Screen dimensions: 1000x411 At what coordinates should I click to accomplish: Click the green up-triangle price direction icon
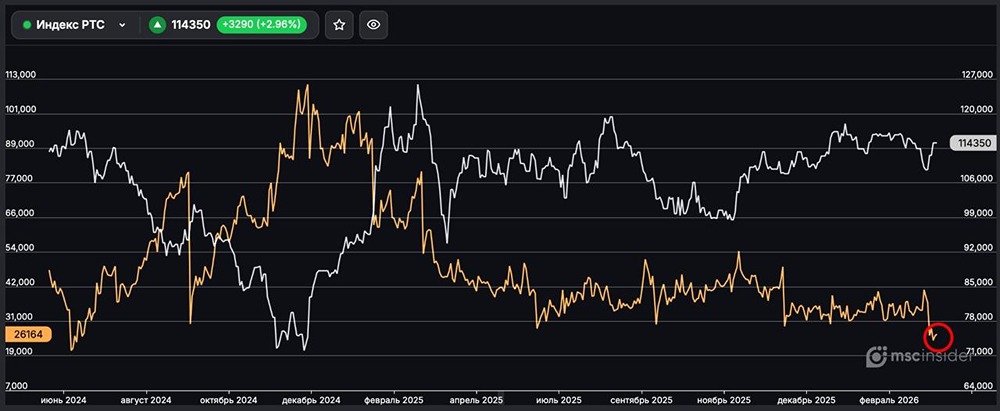157,25
